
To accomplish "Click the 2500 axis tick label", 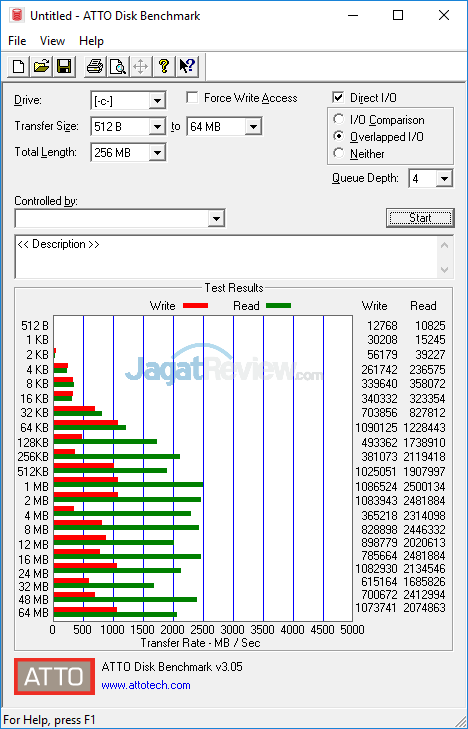I will coord(203,630).
